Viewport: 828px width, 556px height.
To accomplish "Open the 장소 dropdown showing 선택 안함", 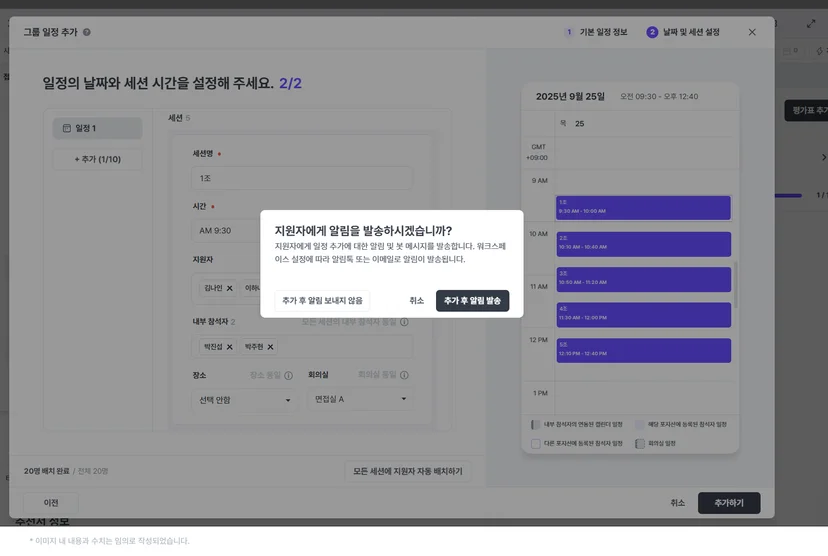I will coord(244,400).
